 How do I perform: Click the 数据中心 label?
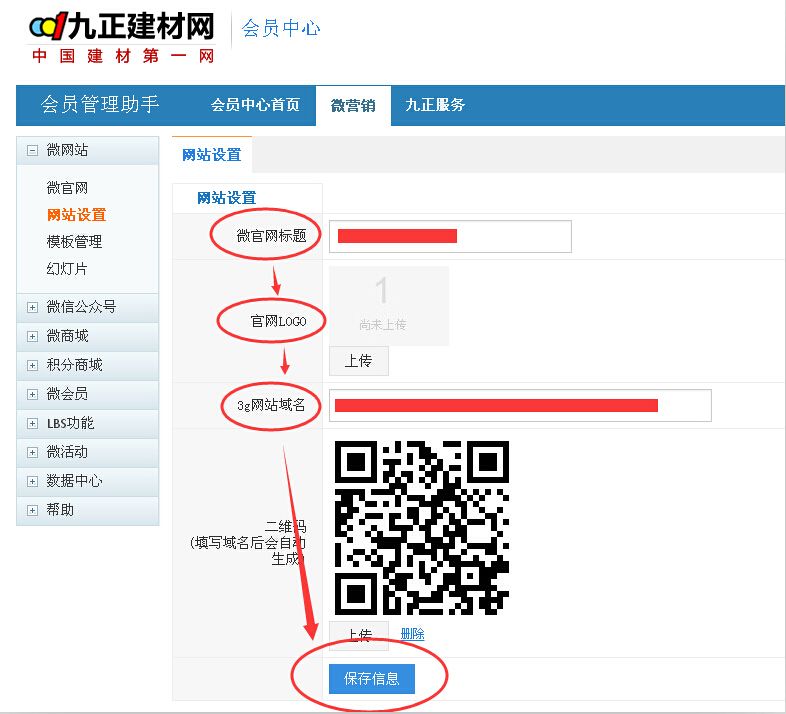pyautogui.click(x=74, y=481)
